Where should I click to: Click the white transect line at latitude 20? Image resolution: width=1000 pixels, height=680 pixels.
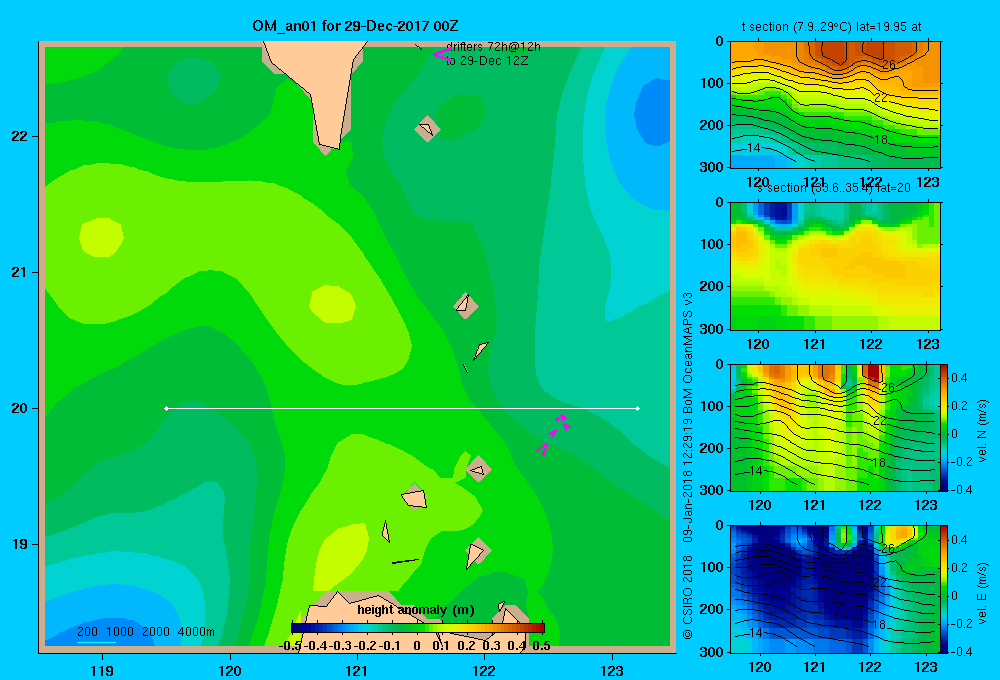tap(402, 408)
